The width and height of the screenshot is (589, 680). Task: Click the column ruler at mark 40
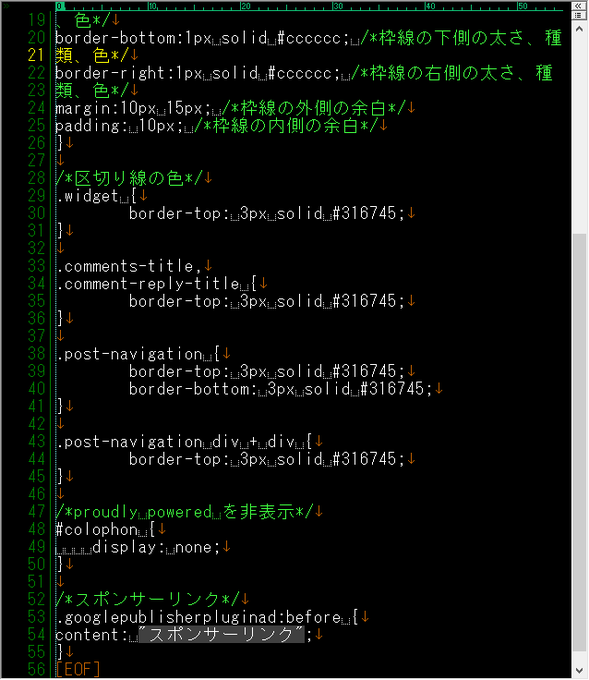tap(430, 6)
